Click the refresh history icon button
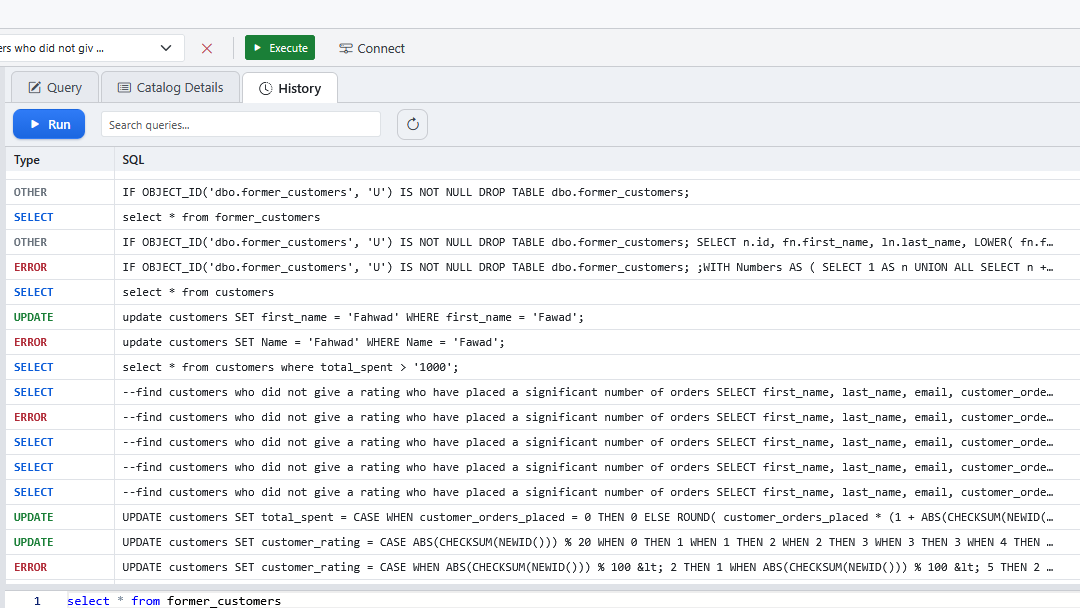Viewport: 1080px width, 608px height. (x=413, y=125)
